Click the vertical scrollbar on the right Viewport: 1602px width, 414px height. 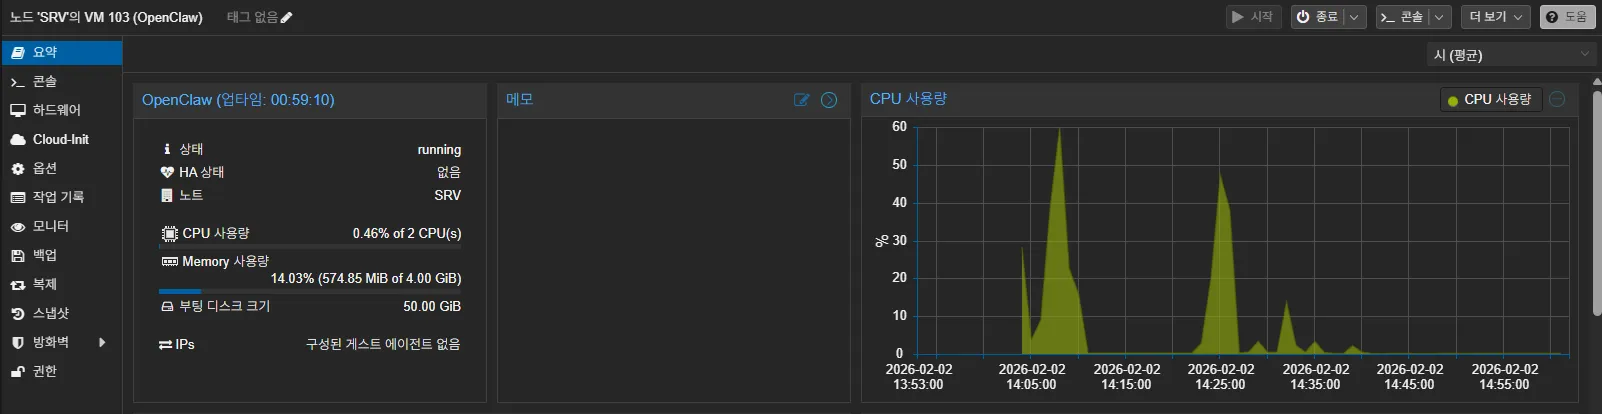(x=1597, y=205)
